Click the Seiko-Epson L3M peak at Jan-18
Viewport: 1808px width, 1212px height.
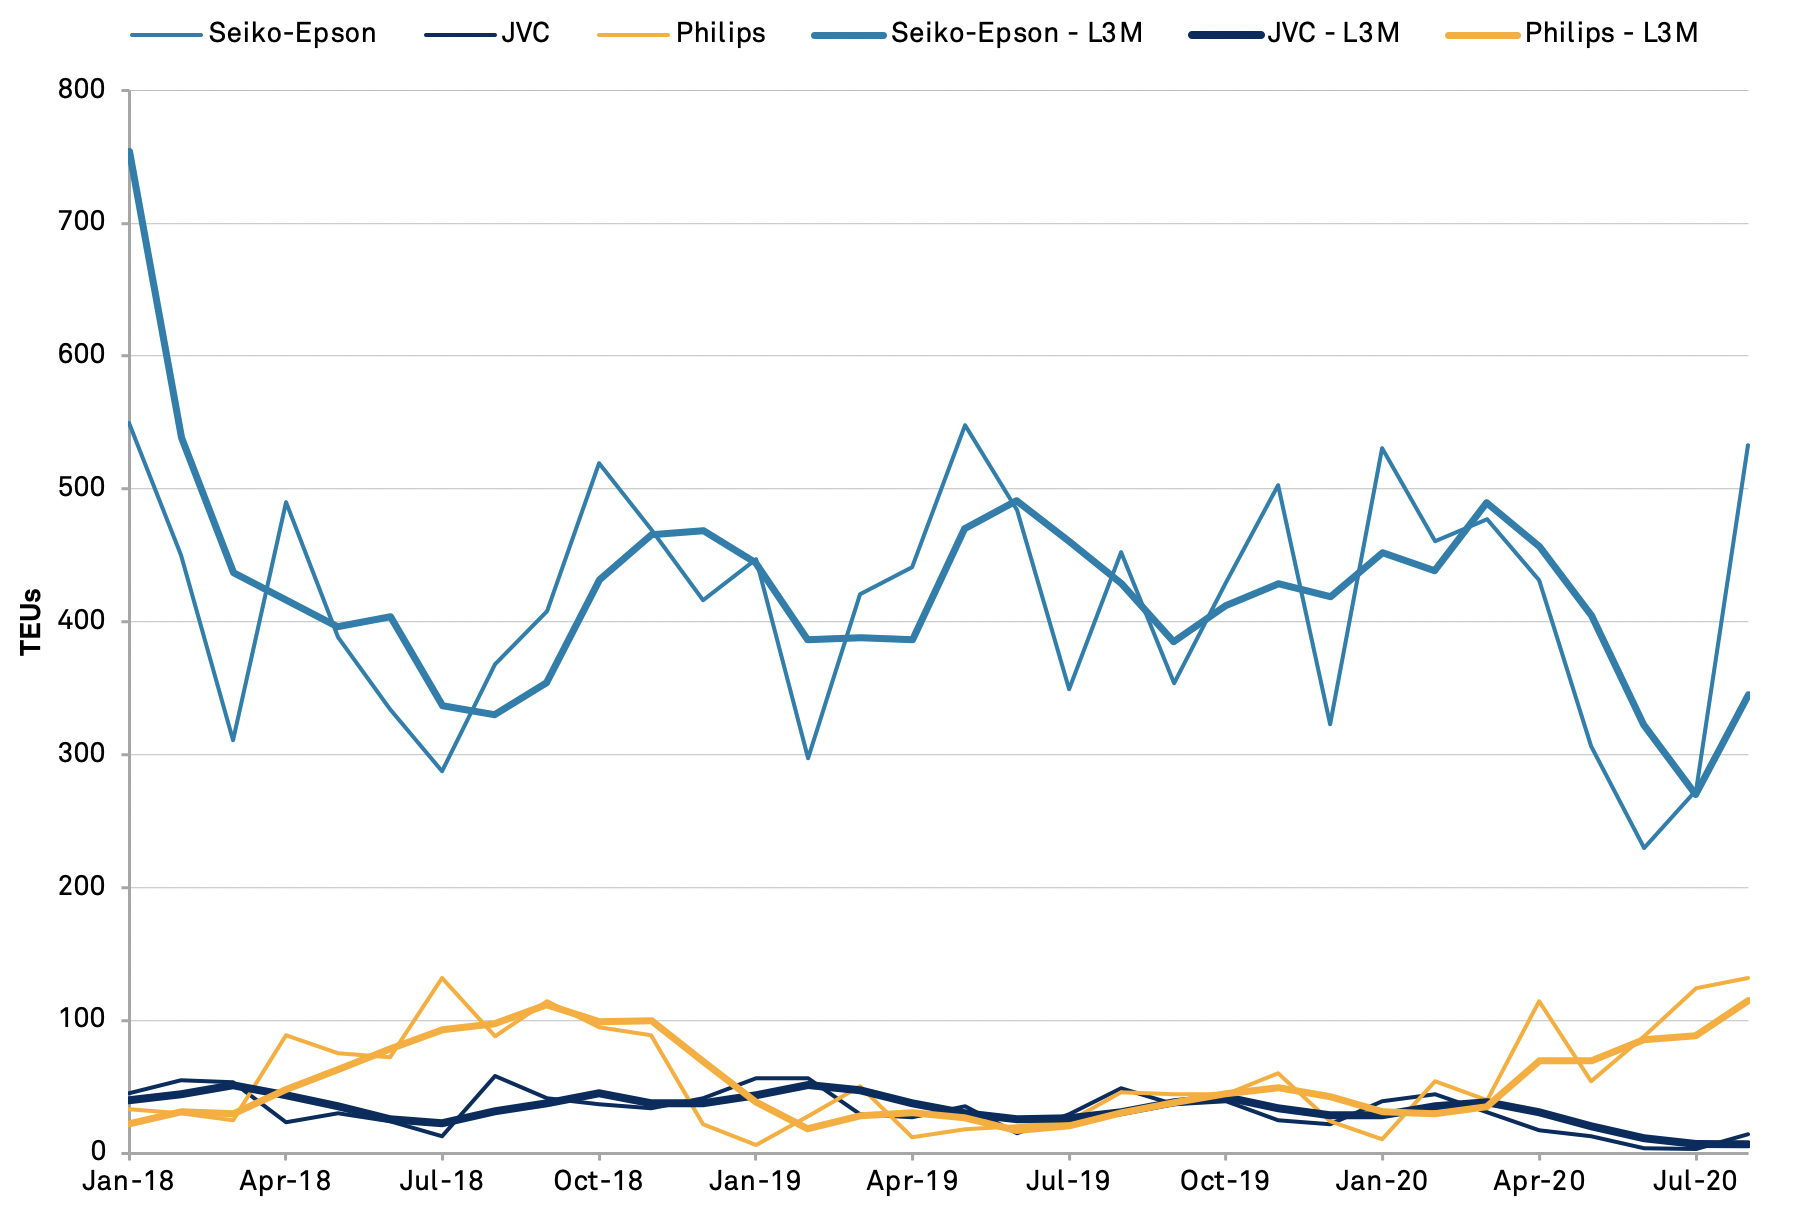point(131,151)
